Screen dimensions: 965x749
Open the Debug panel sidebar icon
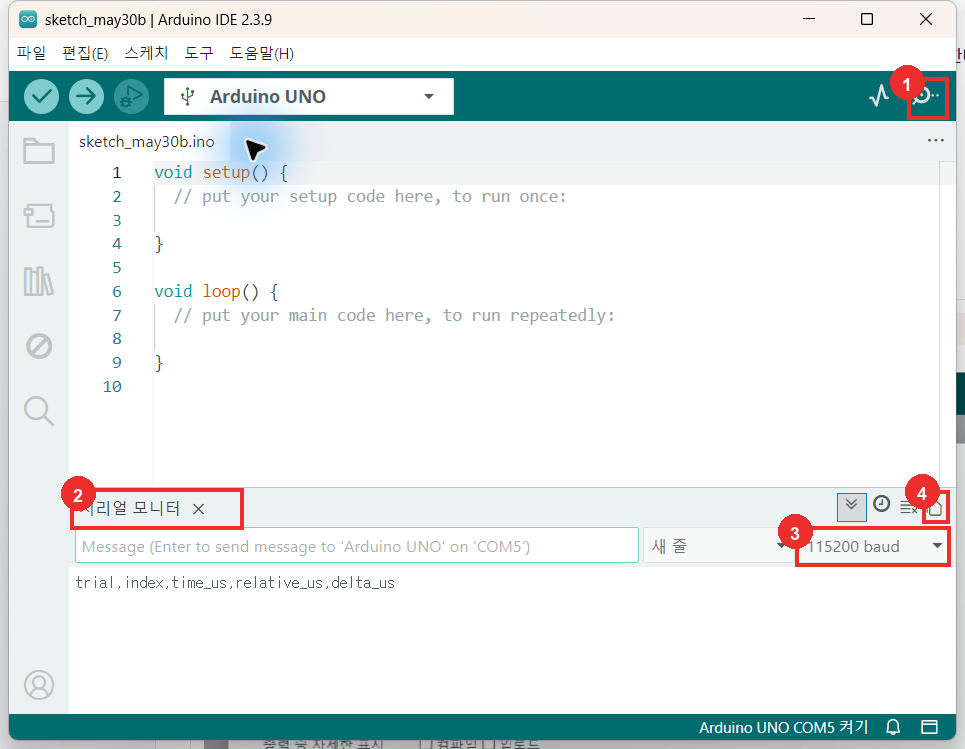[x=39, y=346]
